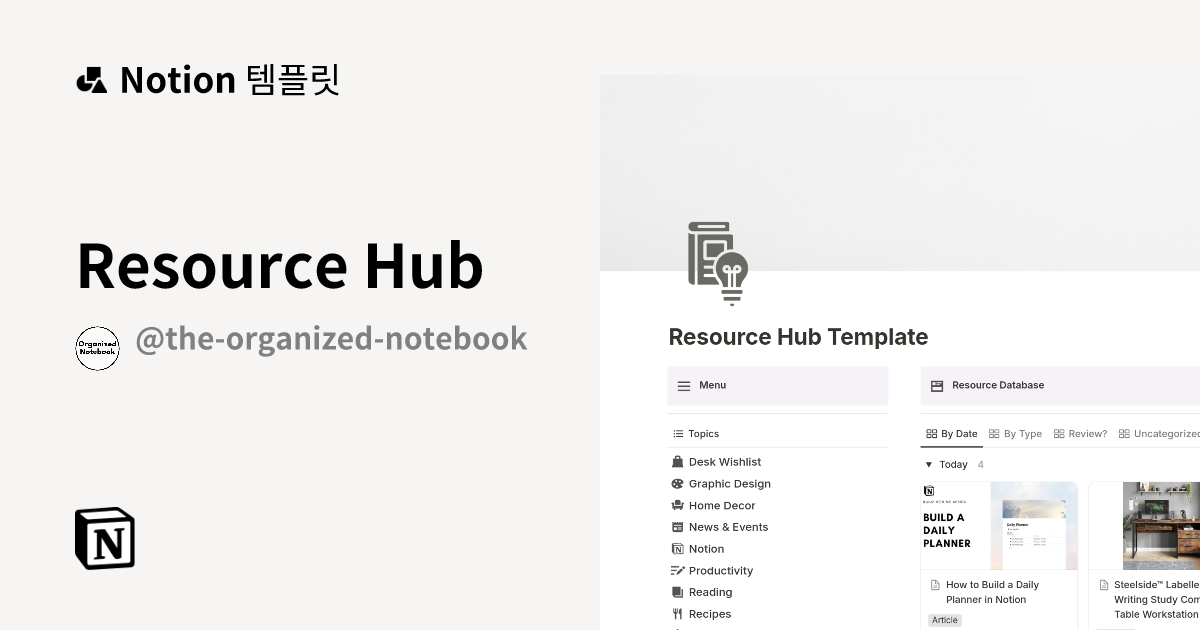The height and width of the screenshot is (630, 1200).
Task: Select the paint palette icon next to Graphic Design
Action: coord(677,483)
